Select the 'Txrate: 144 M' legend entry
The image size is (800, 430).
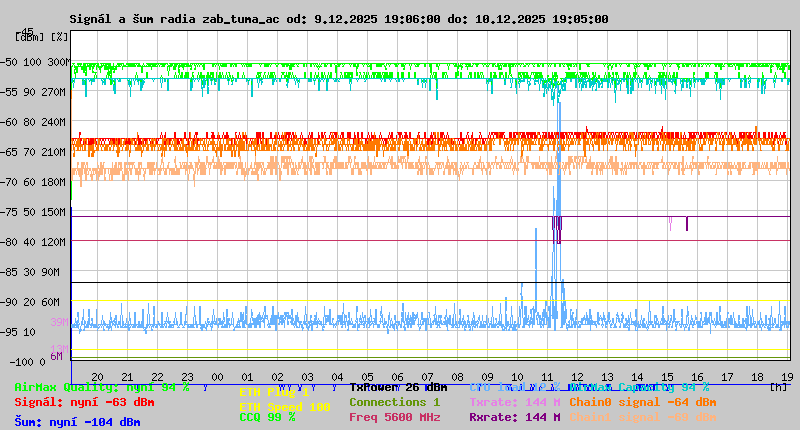(514, 402)
